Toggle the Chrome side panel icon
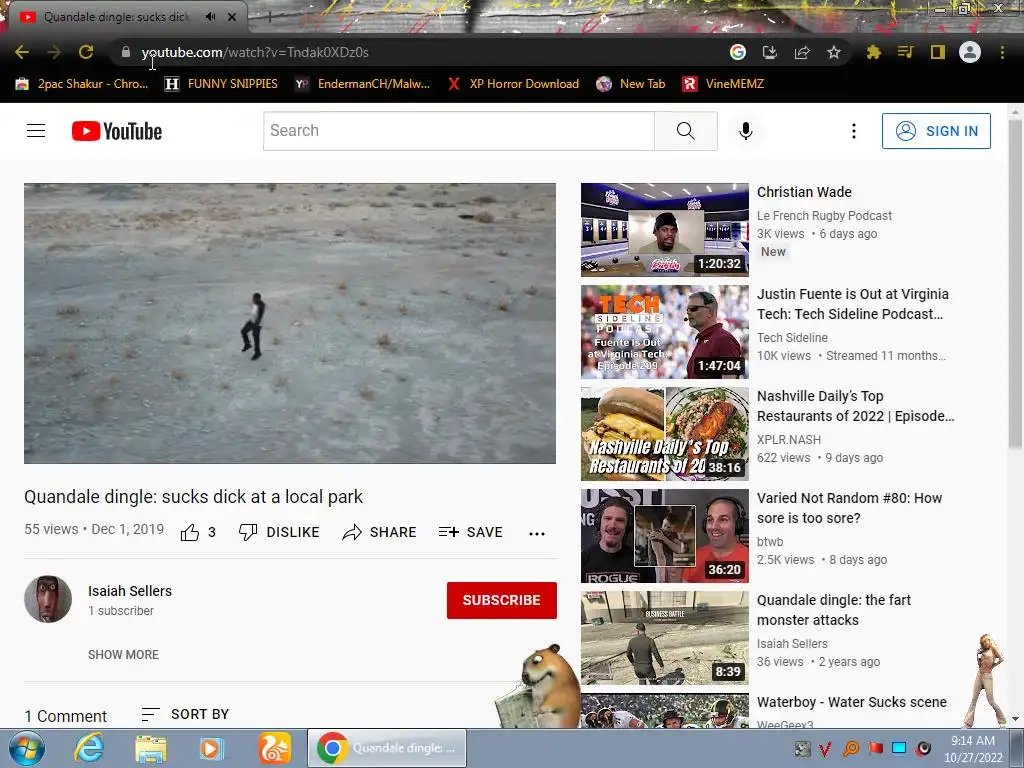This screenshot has height=768, width=1024. [938, 52]
